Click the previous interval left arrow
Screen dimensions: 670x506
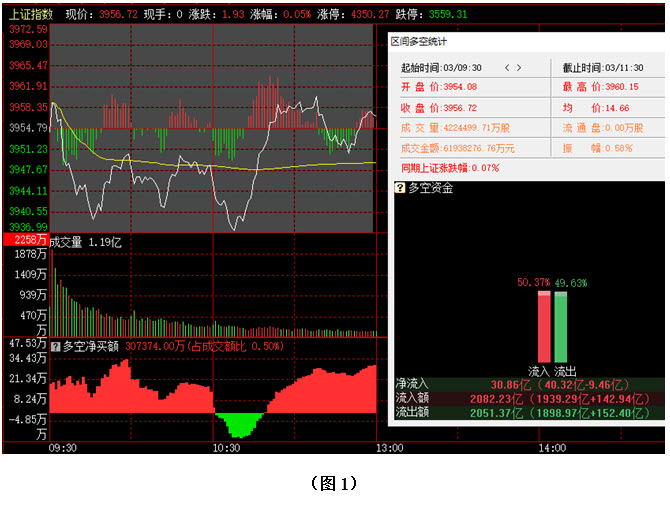[507, 68]
